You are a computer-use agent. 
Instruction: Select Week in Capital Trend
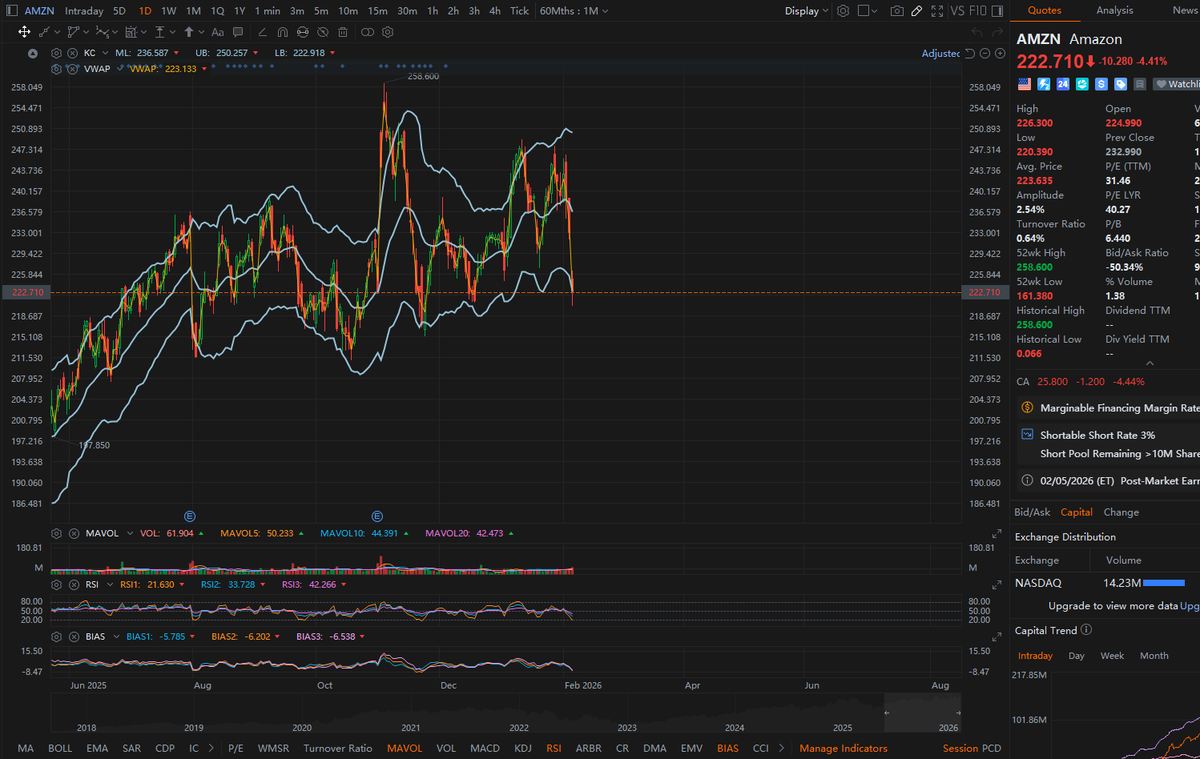coord(1112,656)
